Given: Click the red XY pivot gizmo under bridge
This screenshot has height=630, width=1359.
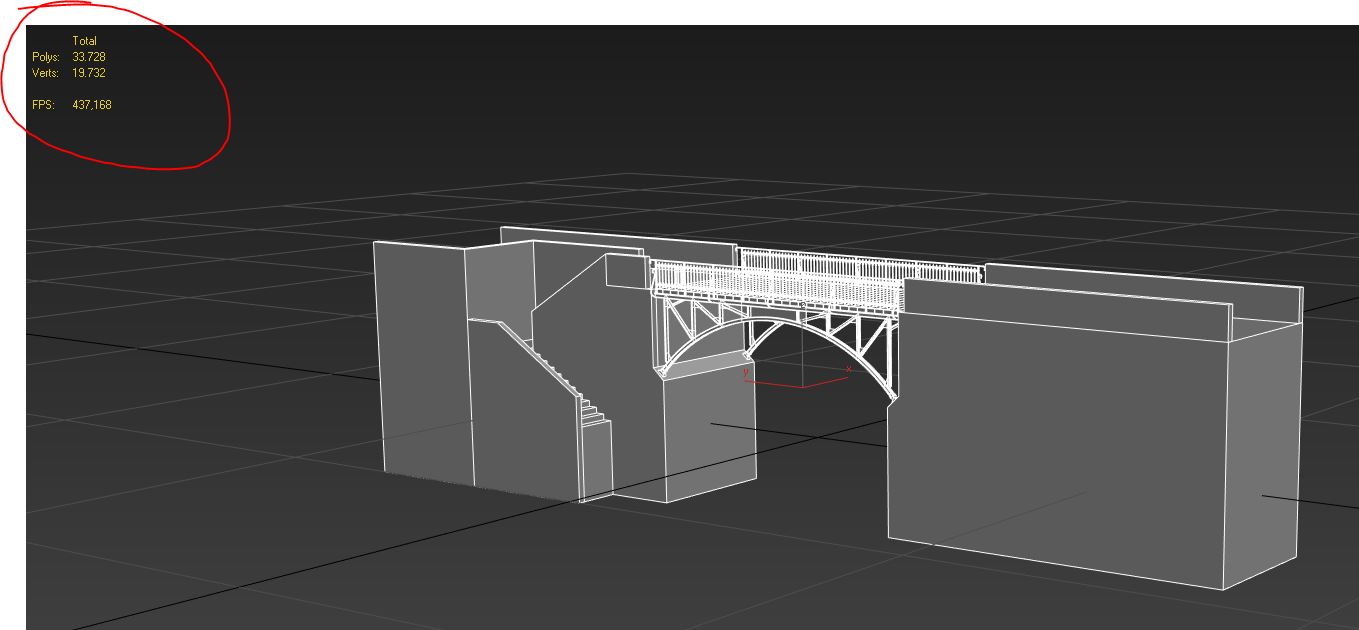Looking at the screenshot, I should (x=797, y=377).
